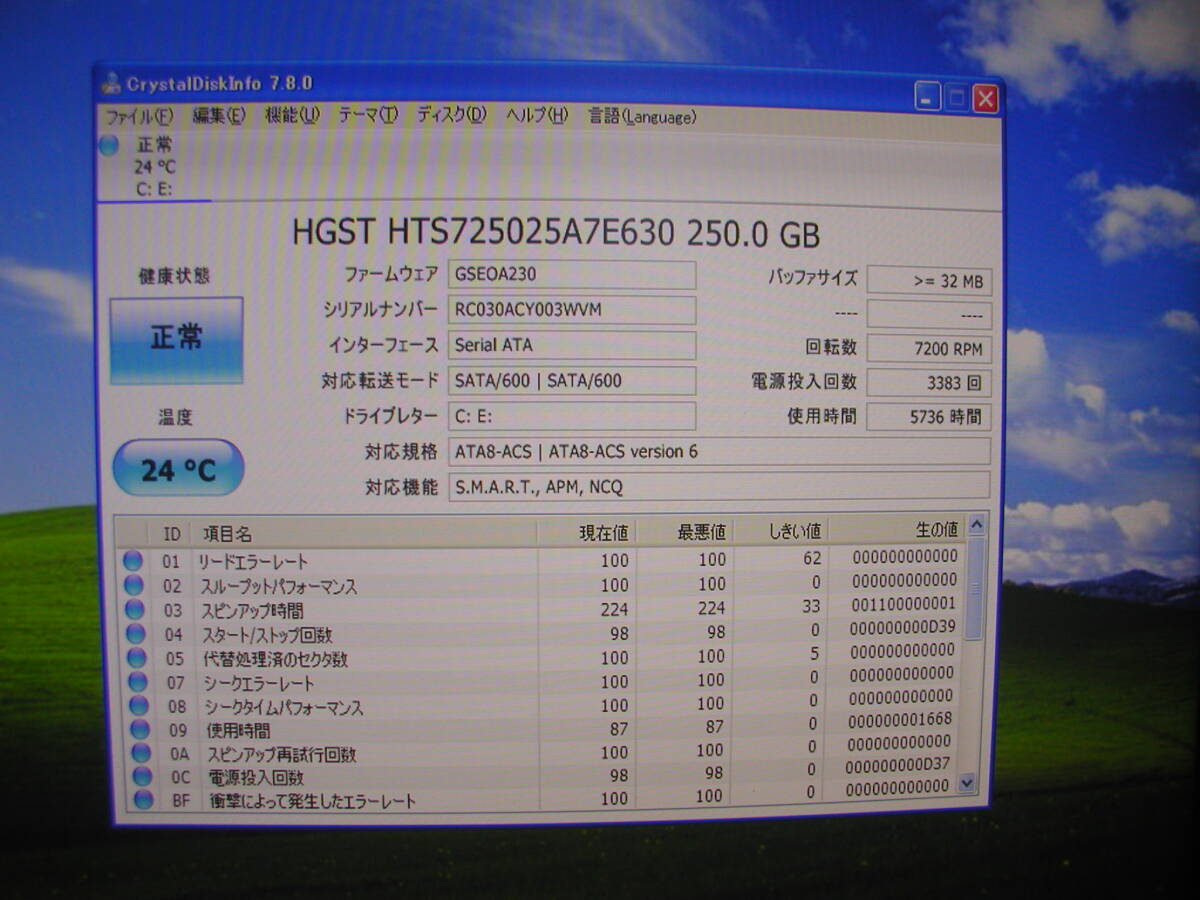The image size is (1200, 900).
Task: Click the transfer mode field SATA/600
Action: (x=572, y=380)
